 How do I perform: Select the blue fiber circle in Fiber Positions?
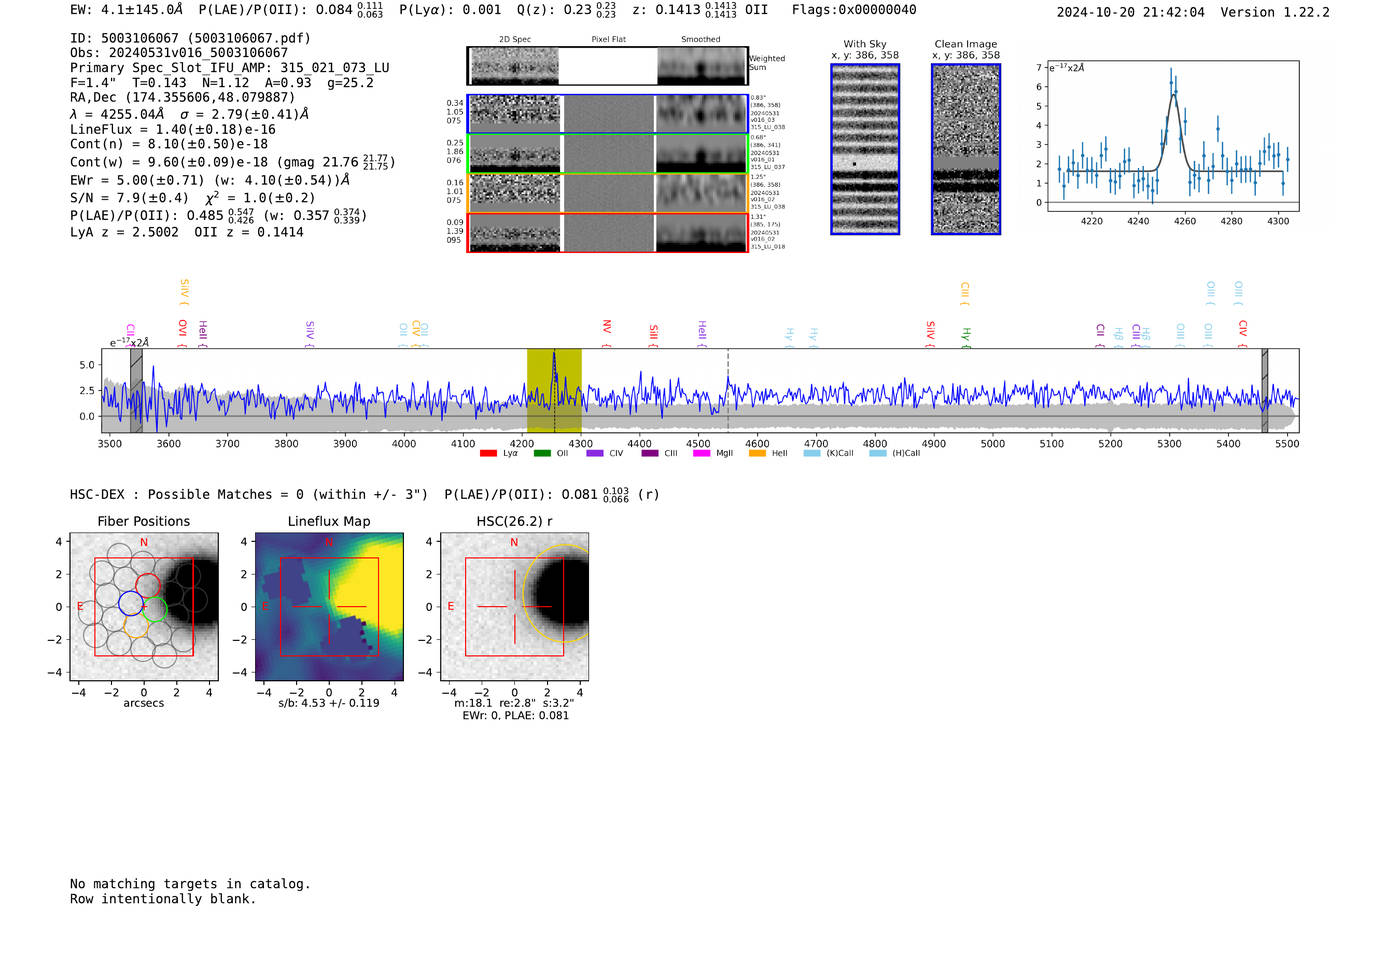point(130,603)
